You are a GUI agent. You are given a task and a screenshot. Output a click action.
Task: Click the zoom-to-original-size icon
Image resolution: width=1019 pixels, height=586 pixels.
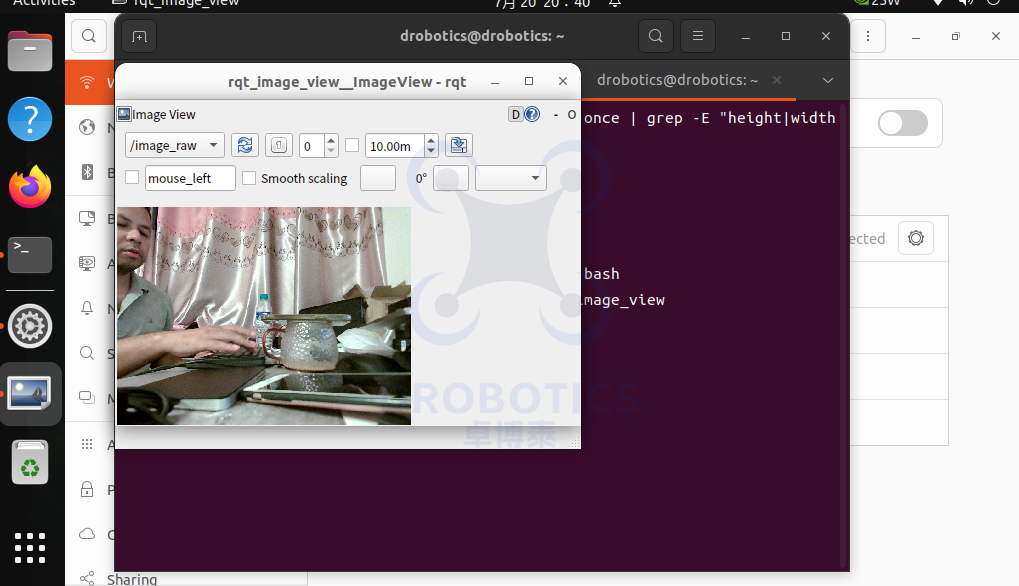click(279, 145)
